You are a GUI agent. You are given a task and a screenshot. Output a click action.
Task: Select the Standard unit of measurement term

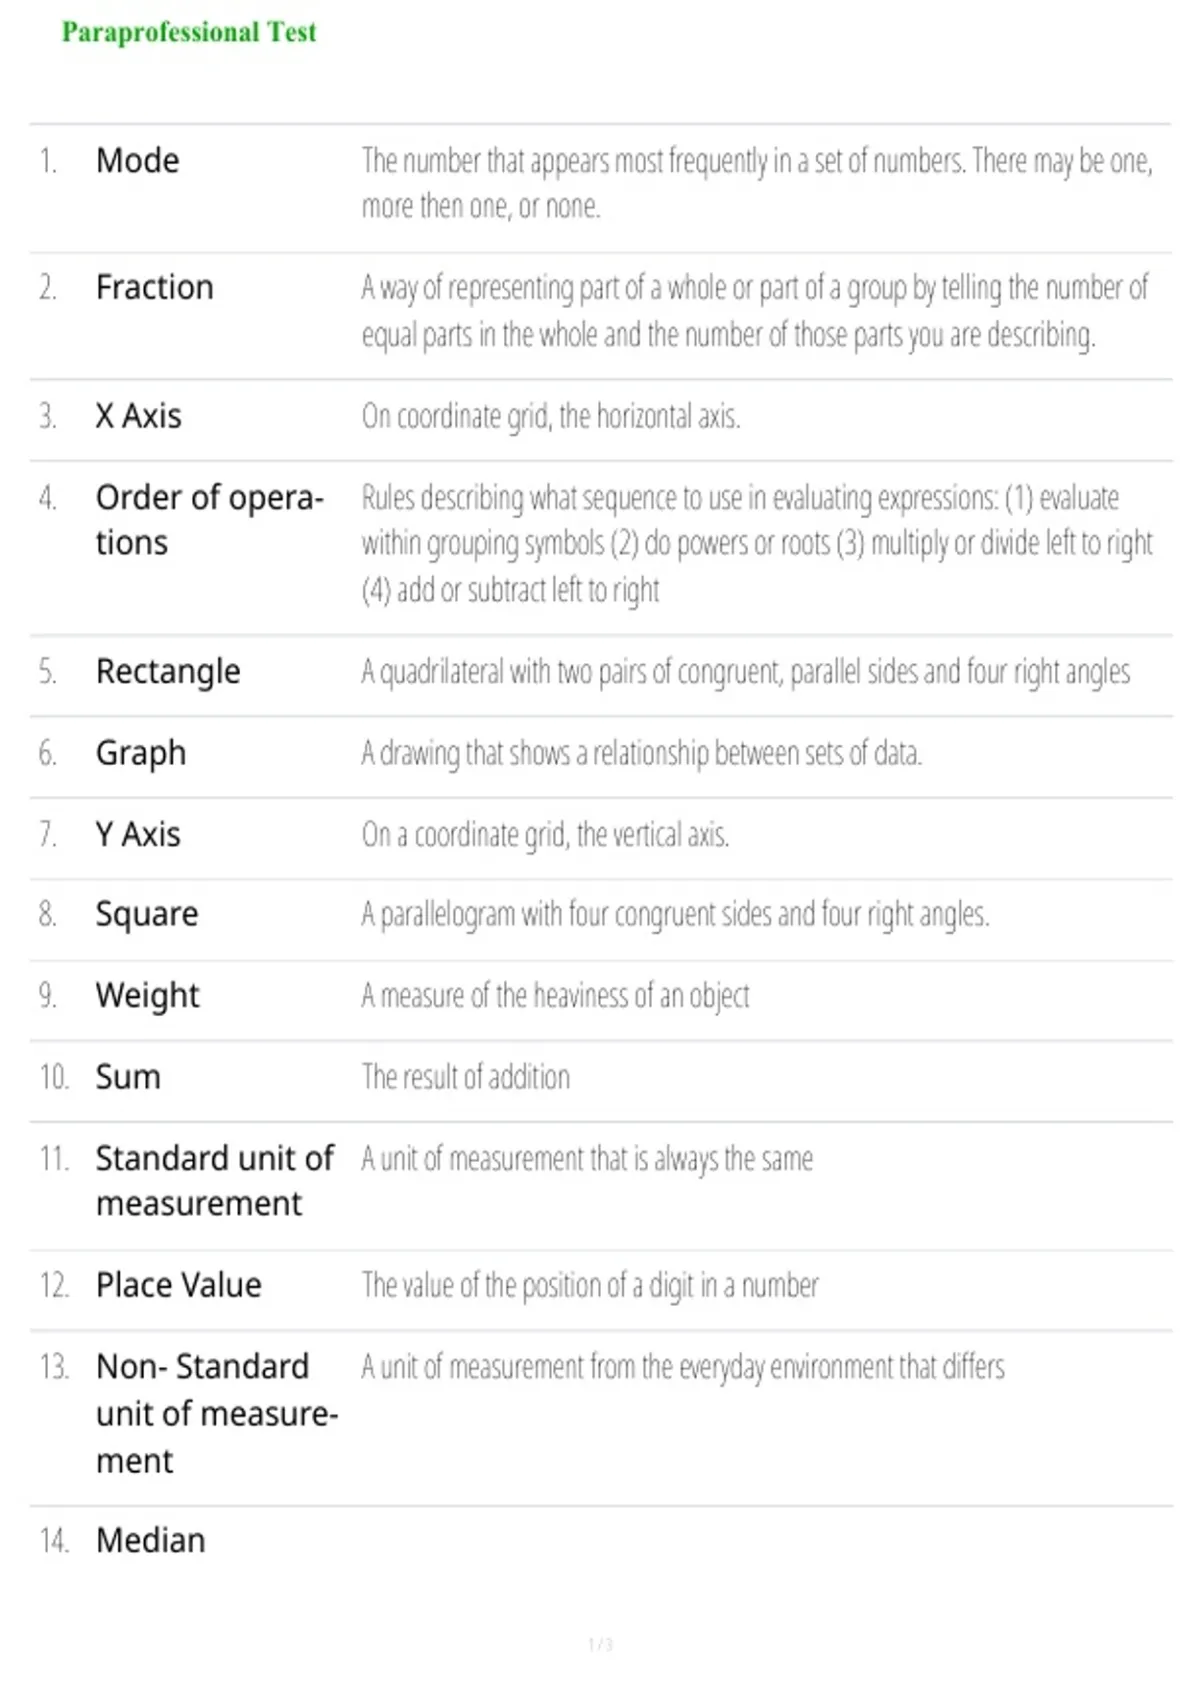(x=215, y=1181)
